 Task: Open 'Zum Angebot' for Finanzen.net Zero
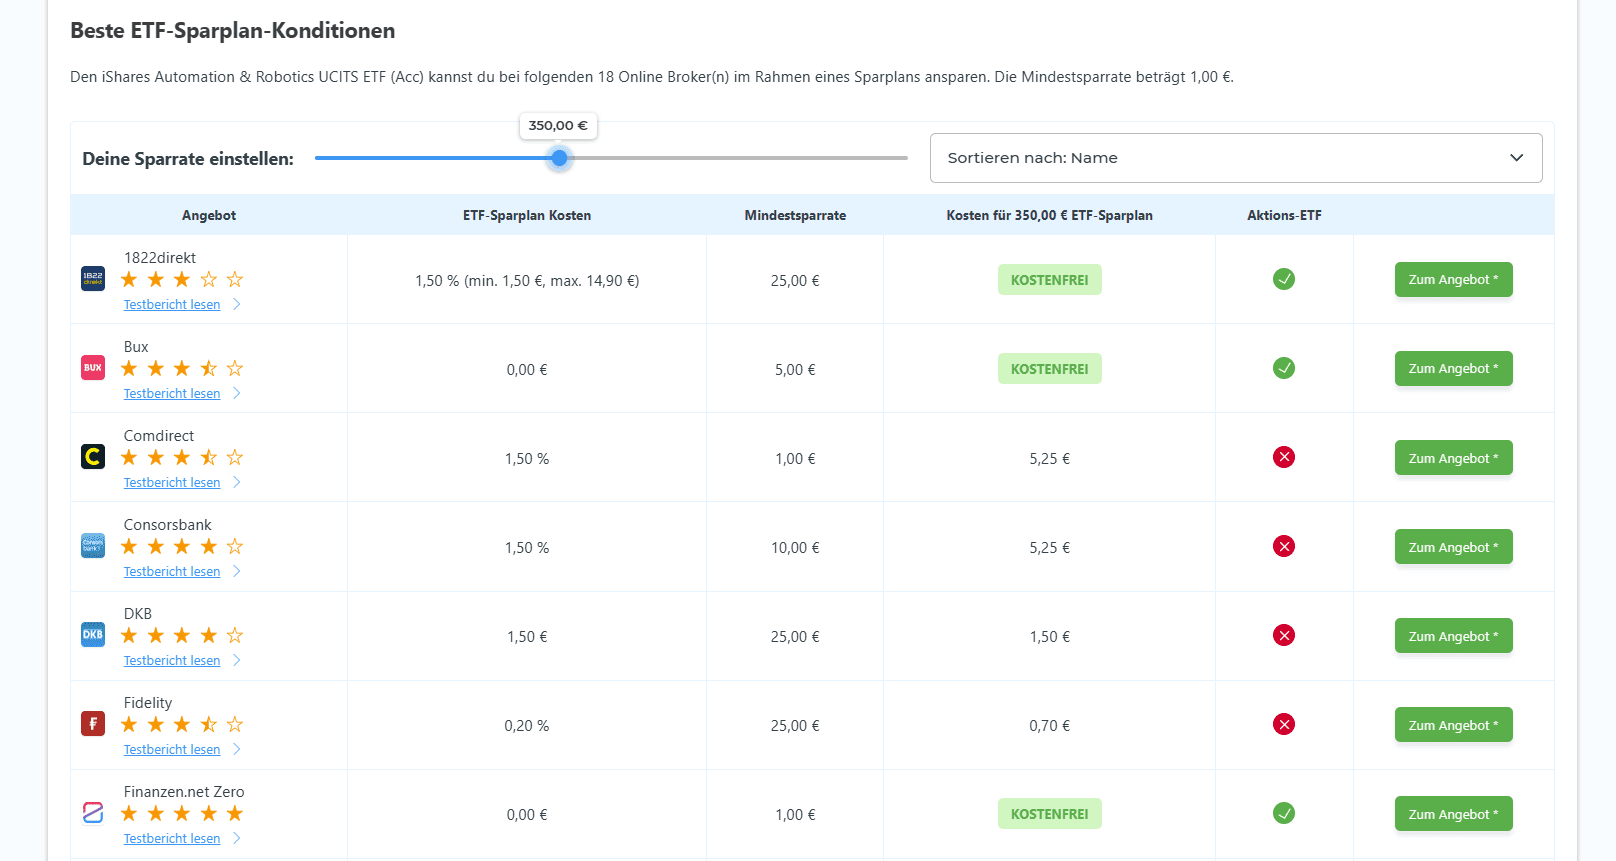pos(1453,814)
